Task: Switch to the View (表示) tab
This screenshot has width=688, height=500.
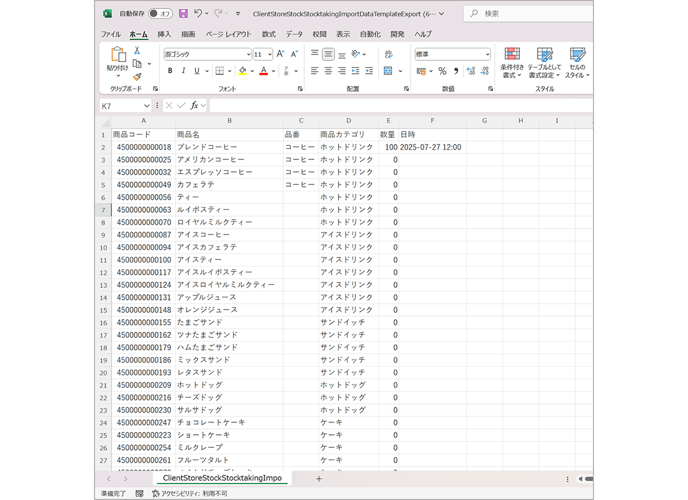Action: (x=343, y=34)
